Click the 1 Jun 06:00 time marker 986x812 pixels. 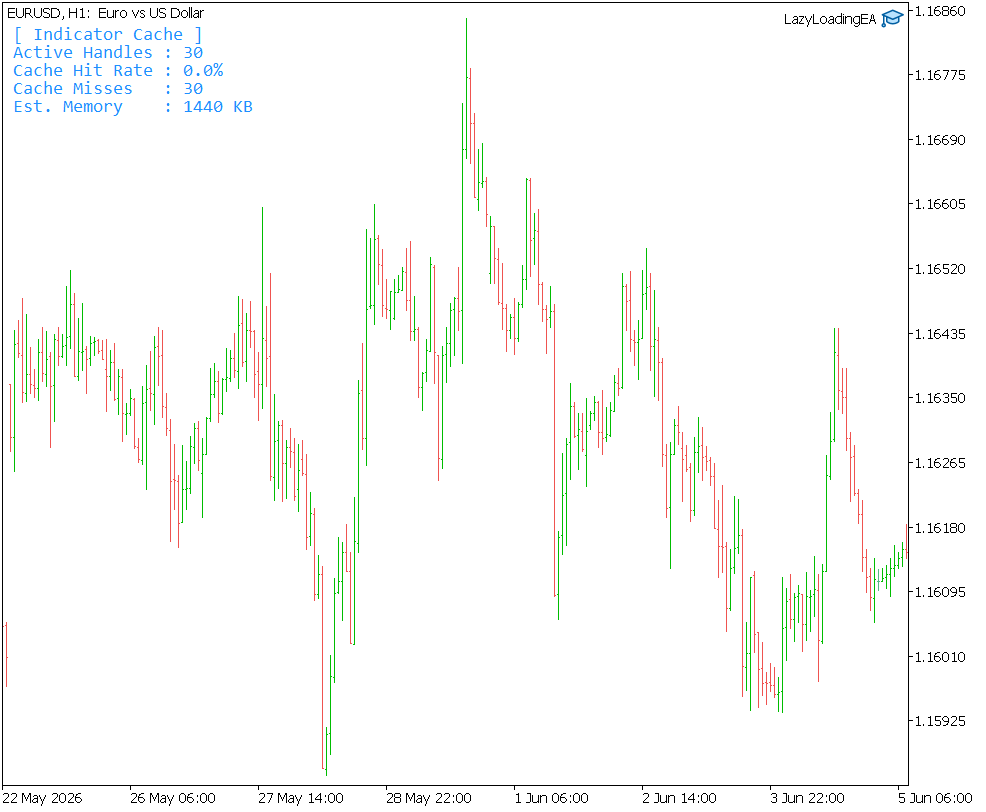click(551, 798)
